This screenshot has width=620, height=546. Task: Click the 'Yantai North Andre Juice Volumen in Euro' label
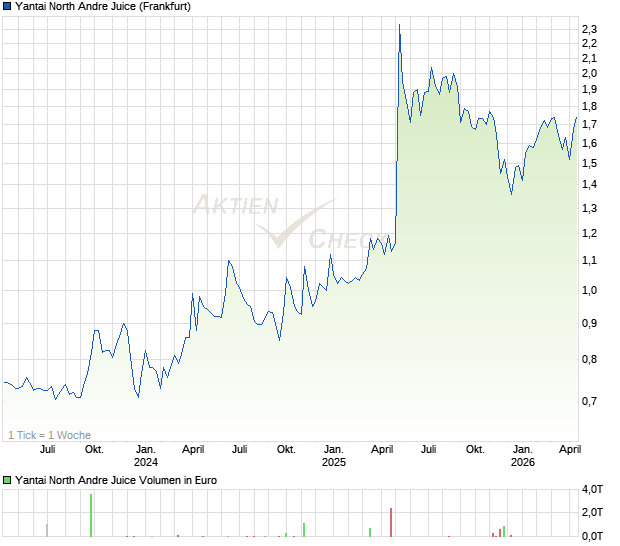coord(116,480)
